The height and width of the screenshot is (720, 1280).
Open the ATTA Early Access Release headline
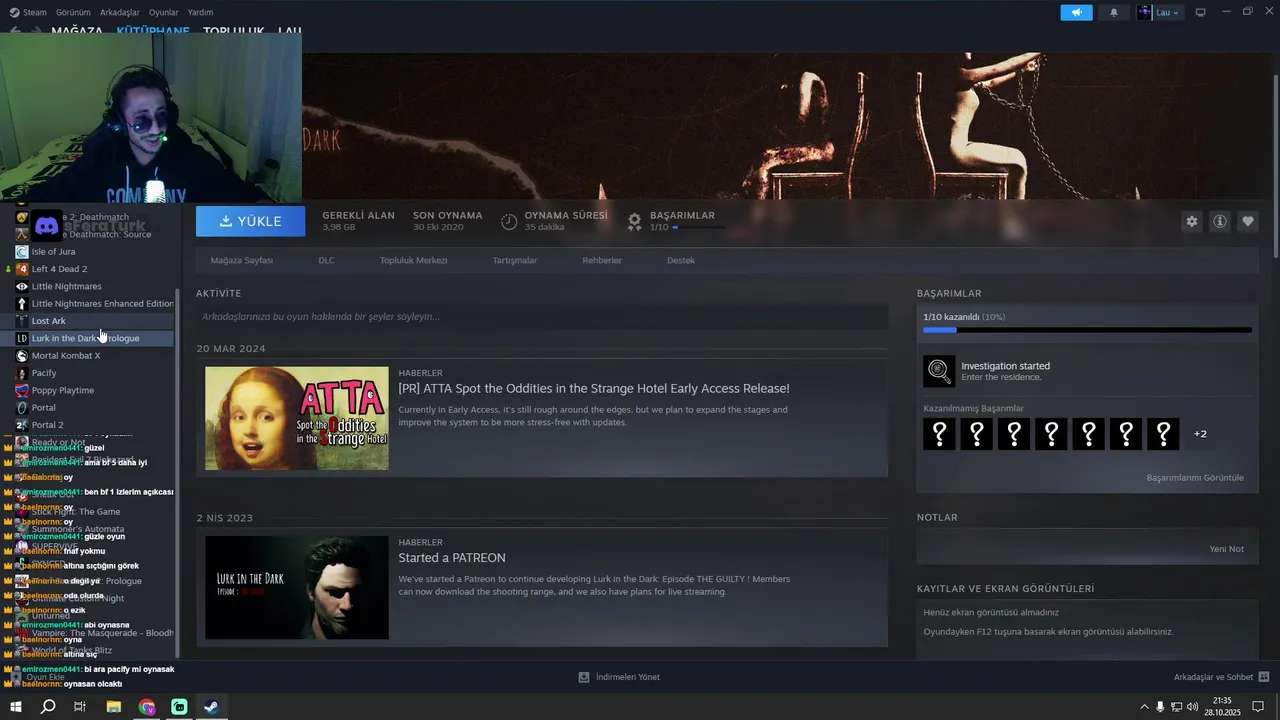coord(594,388)
